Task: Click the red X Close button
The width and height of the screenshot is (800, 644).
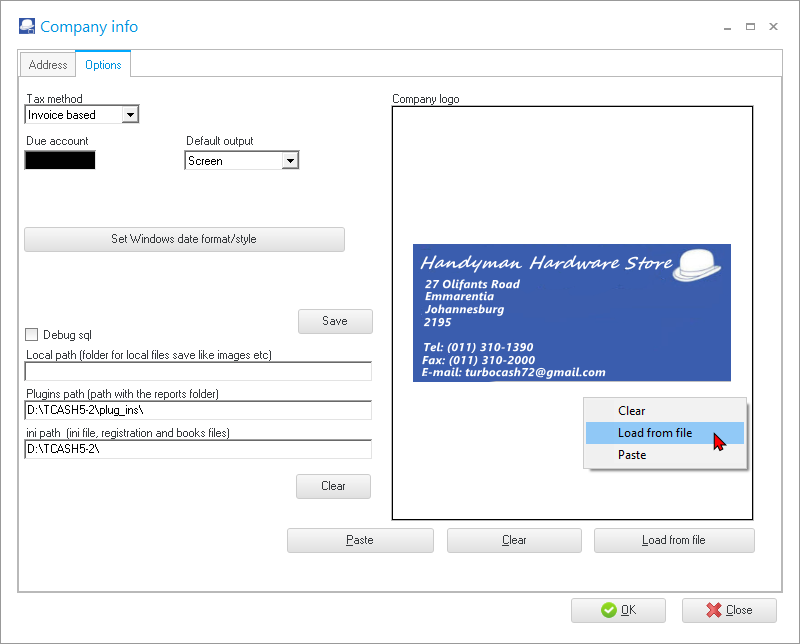Action: tap(729, 610)
